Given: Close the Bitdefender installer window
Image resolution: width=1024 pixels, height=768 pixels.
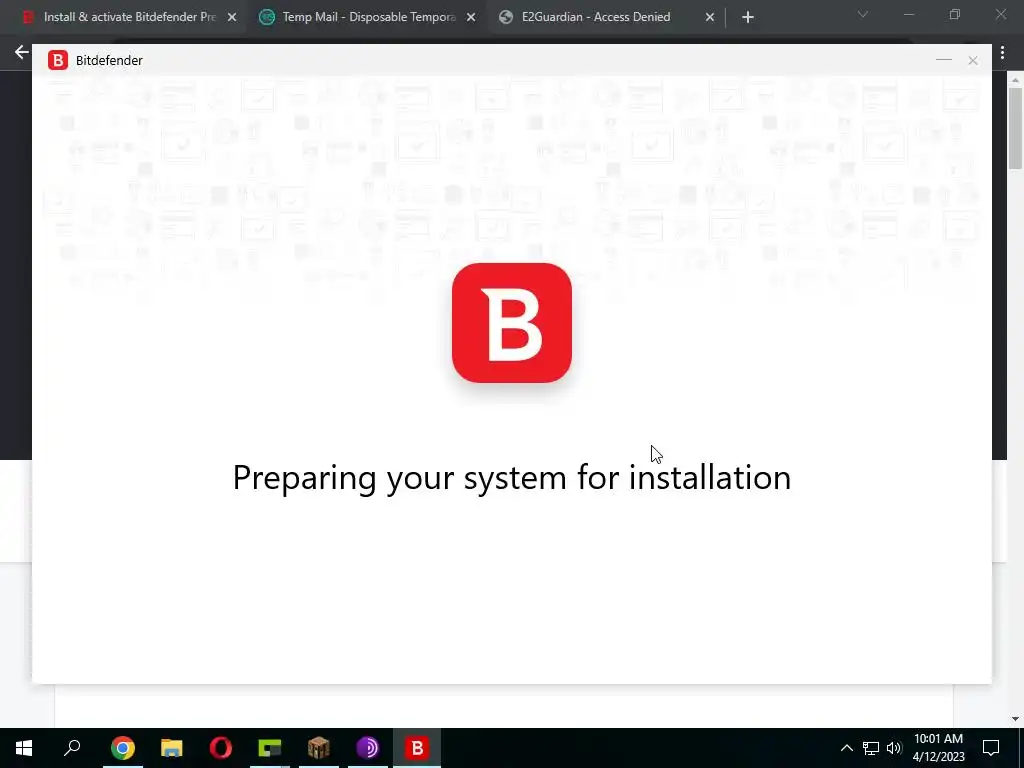Looking at the screenshot, I should click(973, 61).
